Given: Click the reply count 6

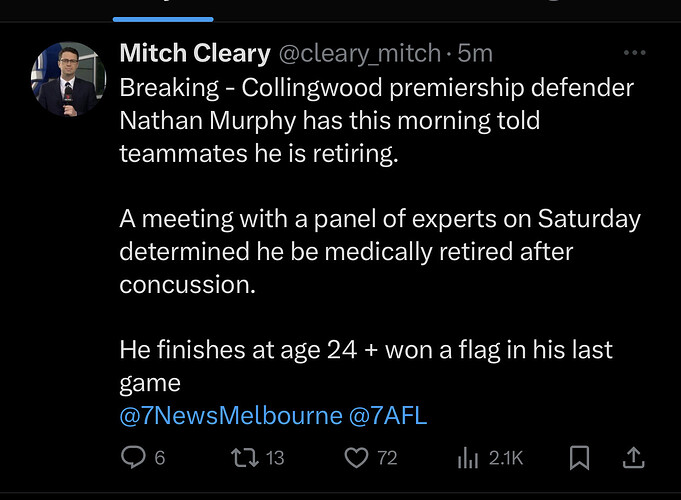Looking at the screenshot, I should pos(160,458).
